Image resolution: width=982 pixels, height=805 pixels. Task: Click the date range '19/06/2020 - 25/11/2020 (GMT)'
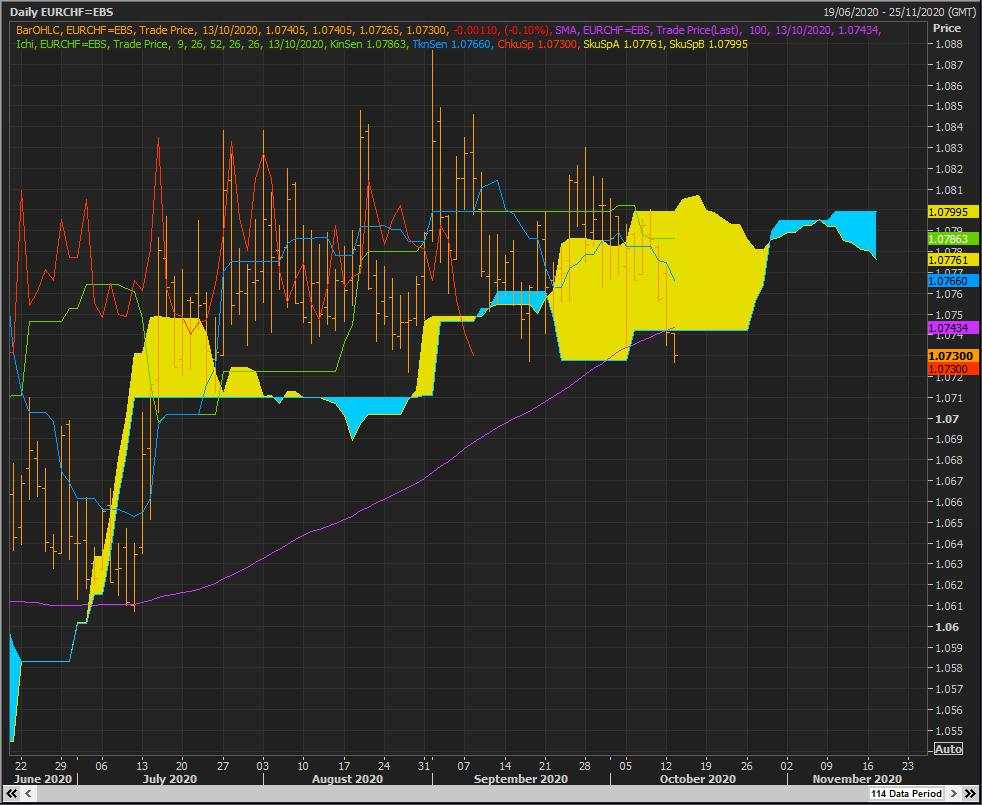tap(901, 12)
